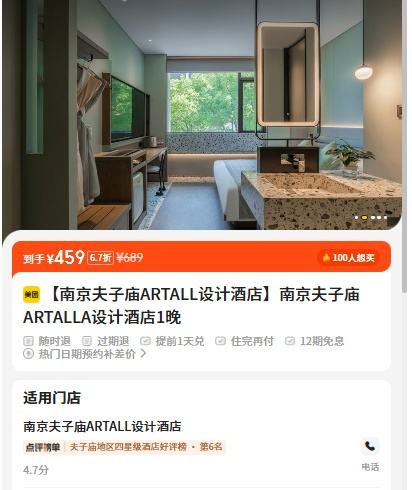Click the 提前1天兑 check icon
The height and width of the screenshot is (490, 412).
[145, 341]
